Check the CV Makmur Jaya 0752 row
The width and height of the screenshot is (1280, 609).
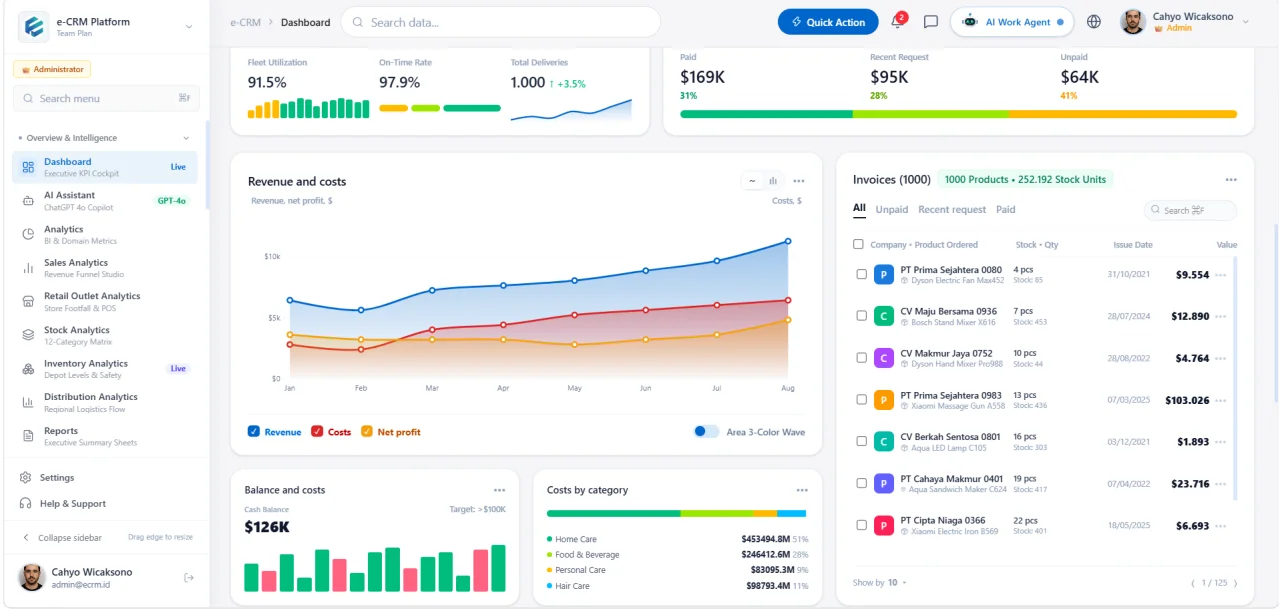862,358
